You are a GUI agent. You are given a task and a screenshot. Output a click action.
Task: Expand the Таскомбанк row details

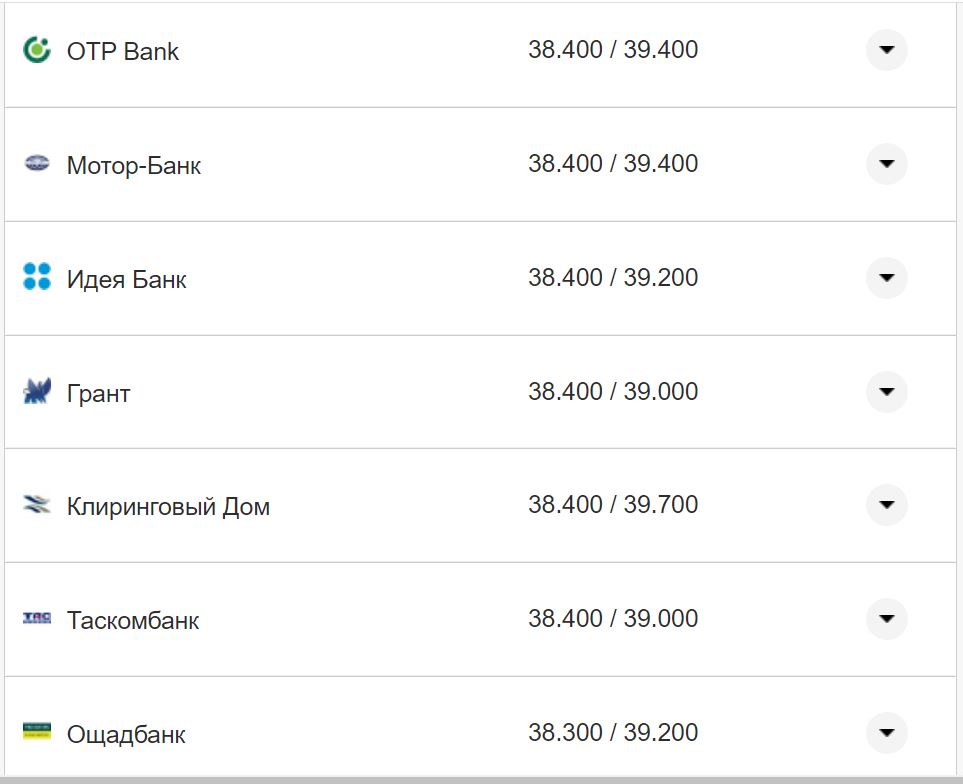pos(886,619)
